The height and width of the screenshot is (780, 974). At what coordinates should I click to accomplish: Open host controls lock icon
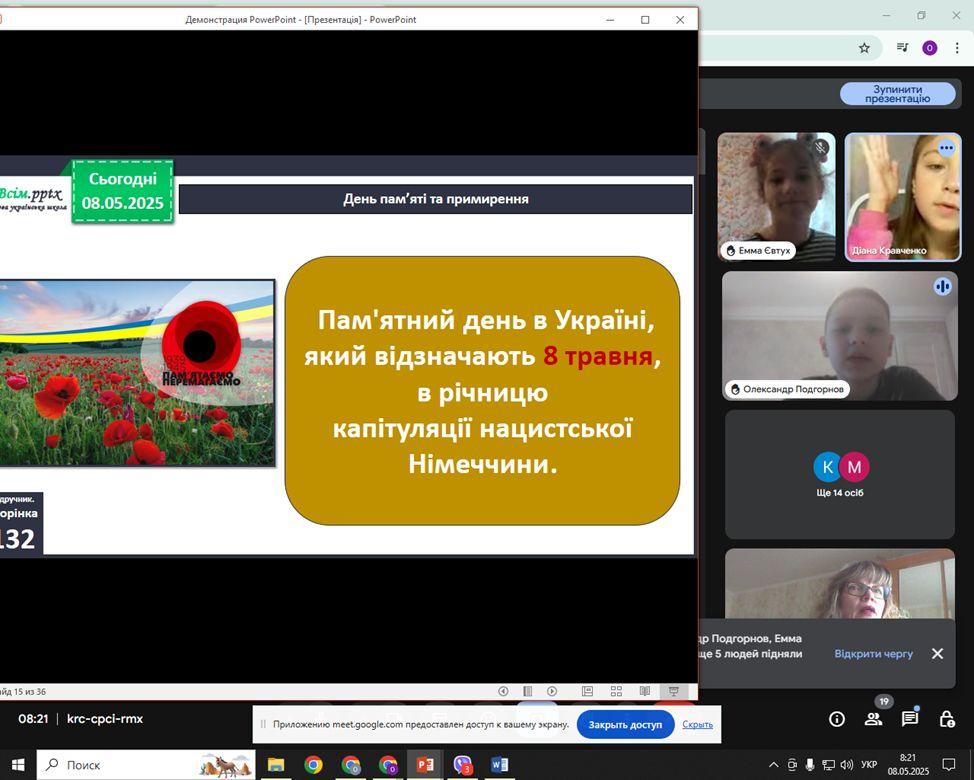946,719
